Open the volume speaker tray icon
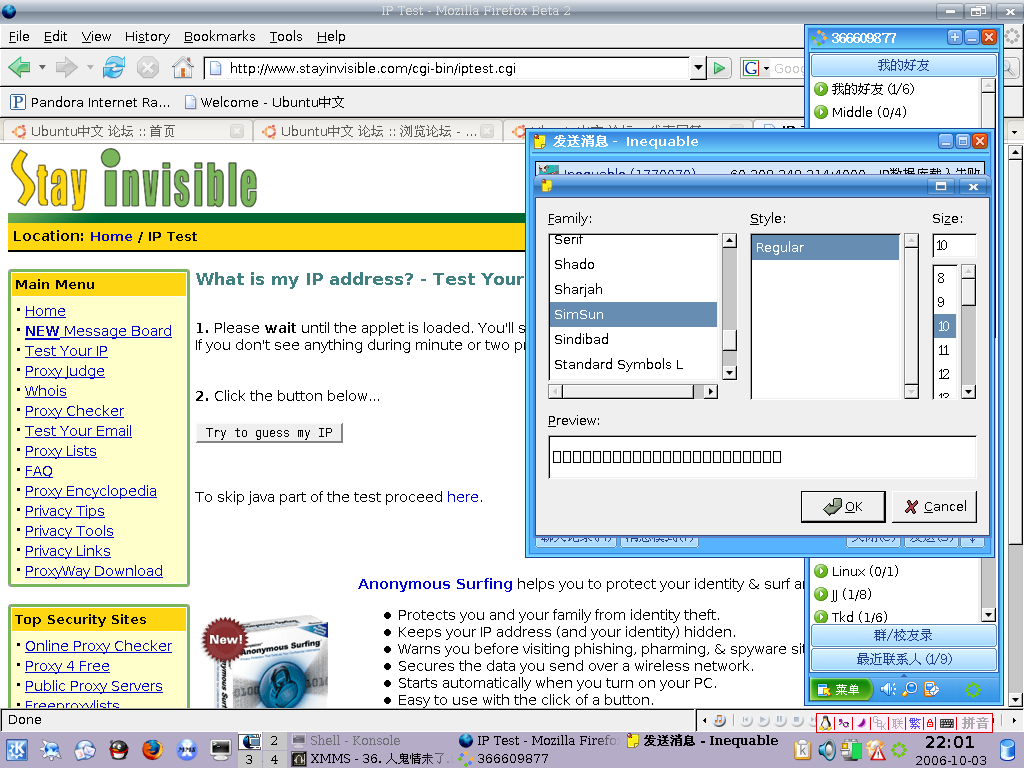The width and height of the screenshot is (1024, 768). pos(827,750)
